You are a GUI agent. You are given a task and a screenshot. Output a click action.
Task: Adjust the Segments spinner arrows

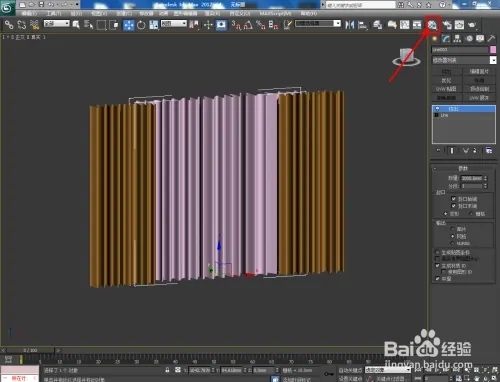(485, 186)
